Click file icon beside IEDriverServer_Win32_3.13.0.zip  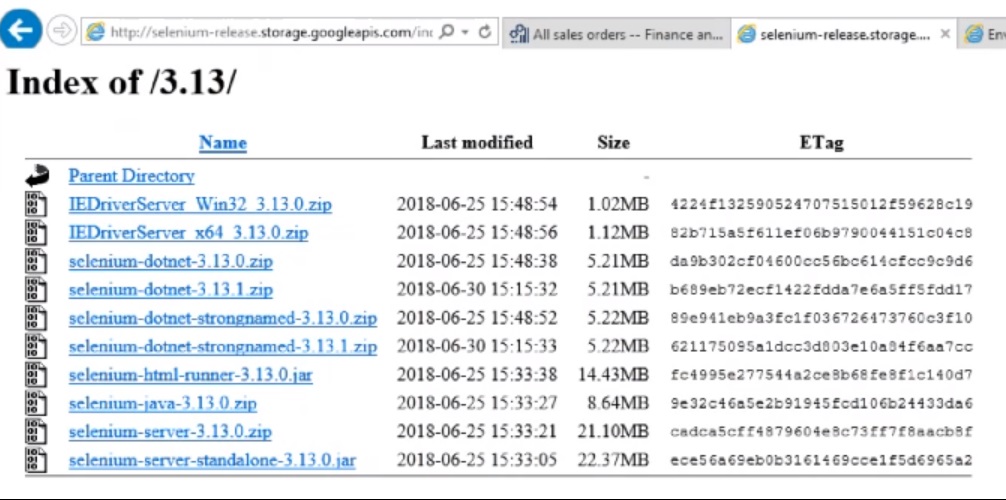(36, 204)
